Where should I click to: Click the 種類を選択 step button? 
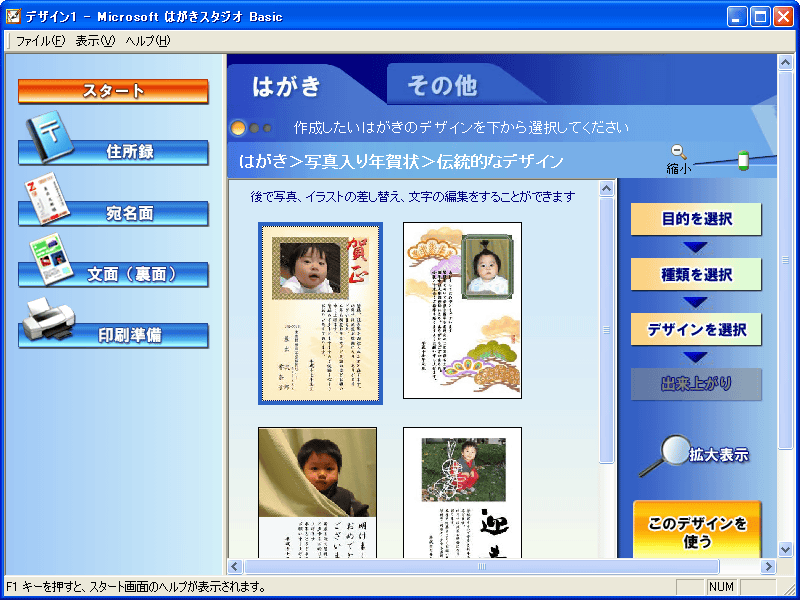696,274
